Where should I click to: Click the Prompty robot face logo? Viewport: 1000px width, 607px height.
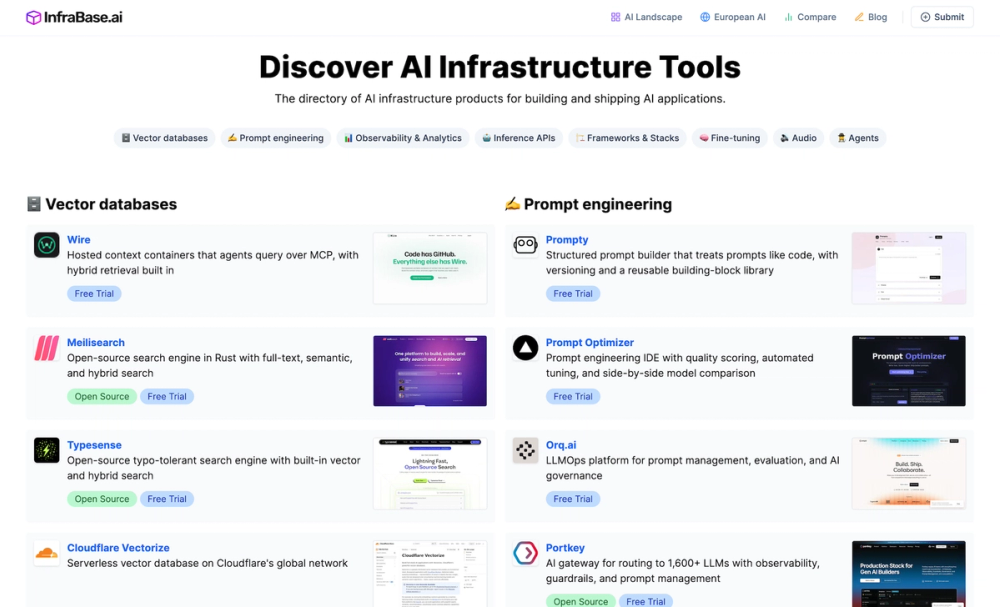click(x=526, y=245)
